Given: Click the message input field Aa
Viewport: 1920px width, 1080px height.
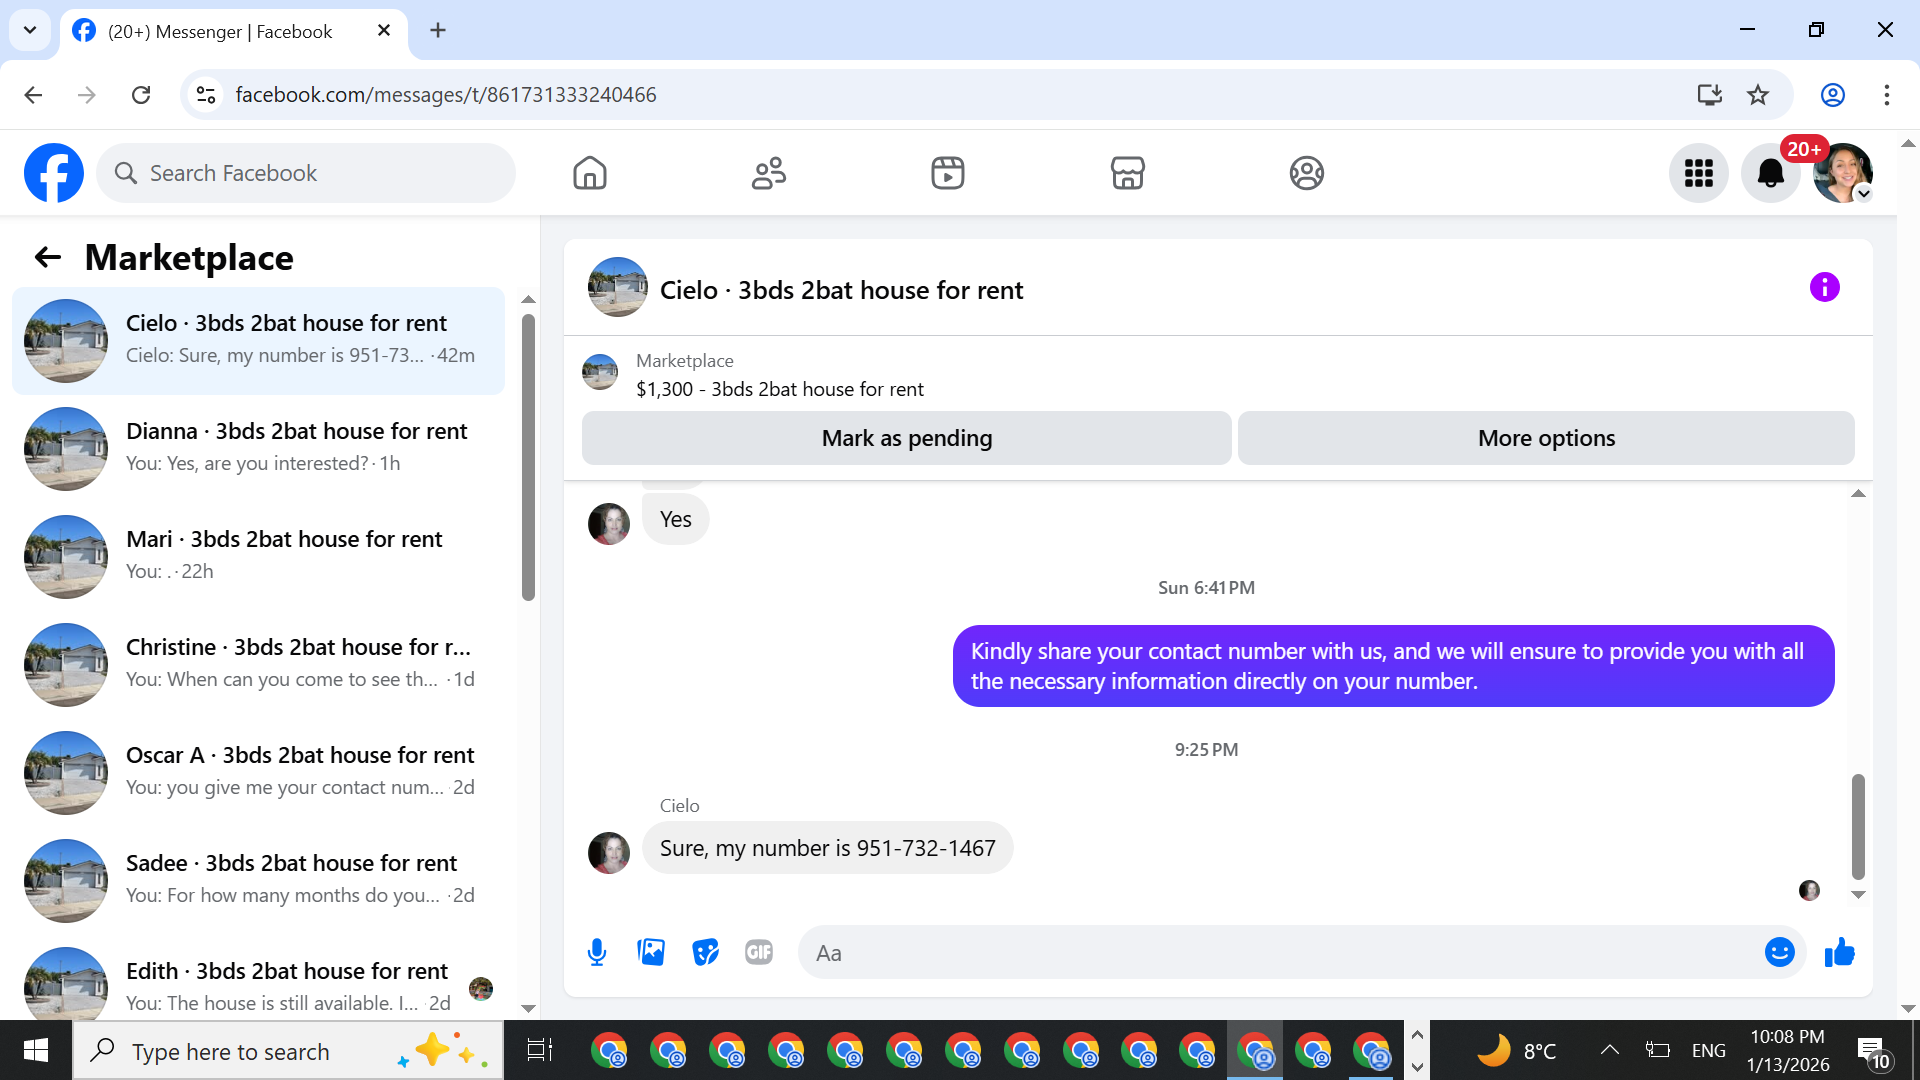Looking at the screenshot, I should coord(1280,953).
